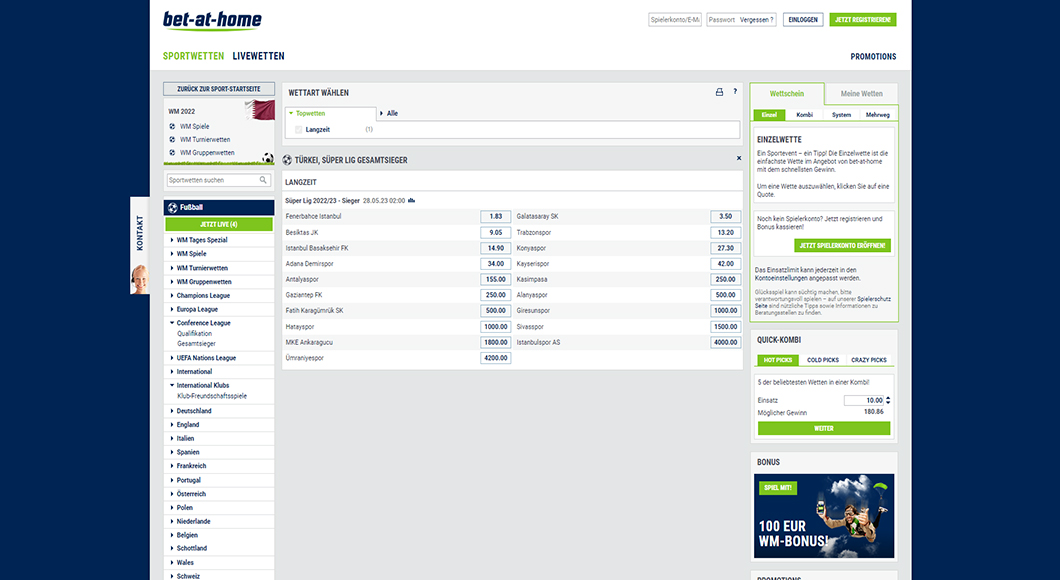Select Fenerbahce Istanbul odds 1.83
Screen dimensions: 1060x580
(496, 216)
